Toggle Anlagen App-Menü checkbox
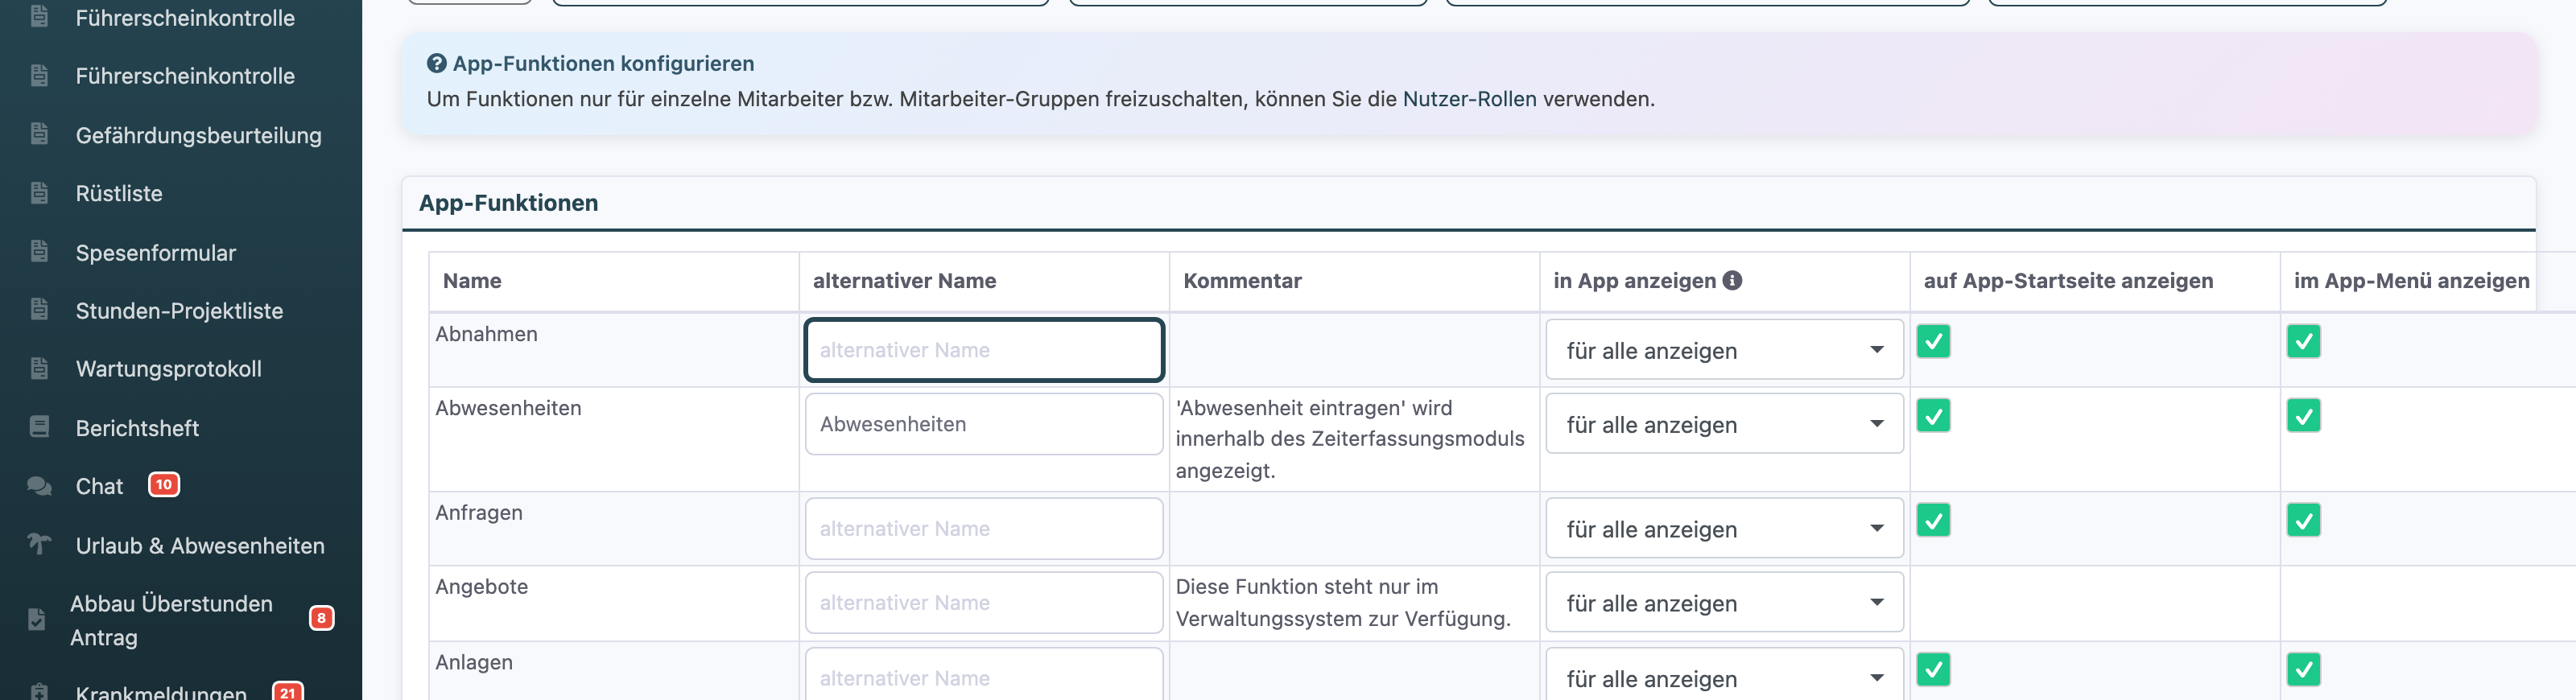The height and width of the screenshot is (700, 2576). [2303, 669]
